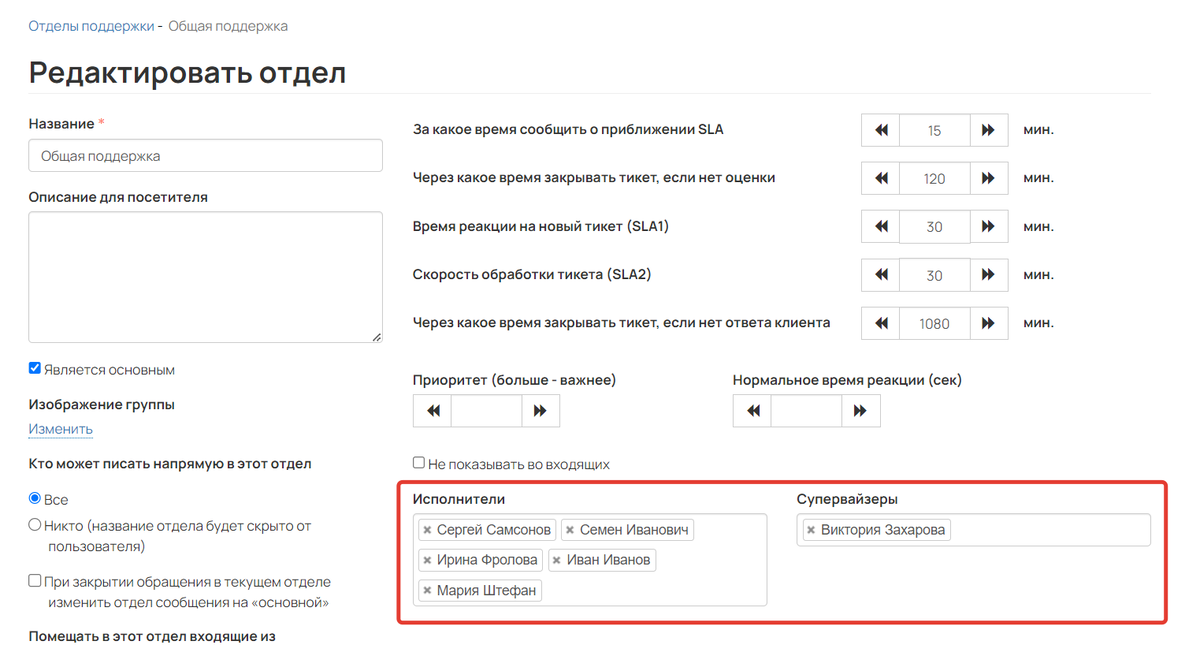The width and height of the screenshot is (1200, 656).
Task: Toggle the Является основным checkbox
Action: click(x=35, y=368)
